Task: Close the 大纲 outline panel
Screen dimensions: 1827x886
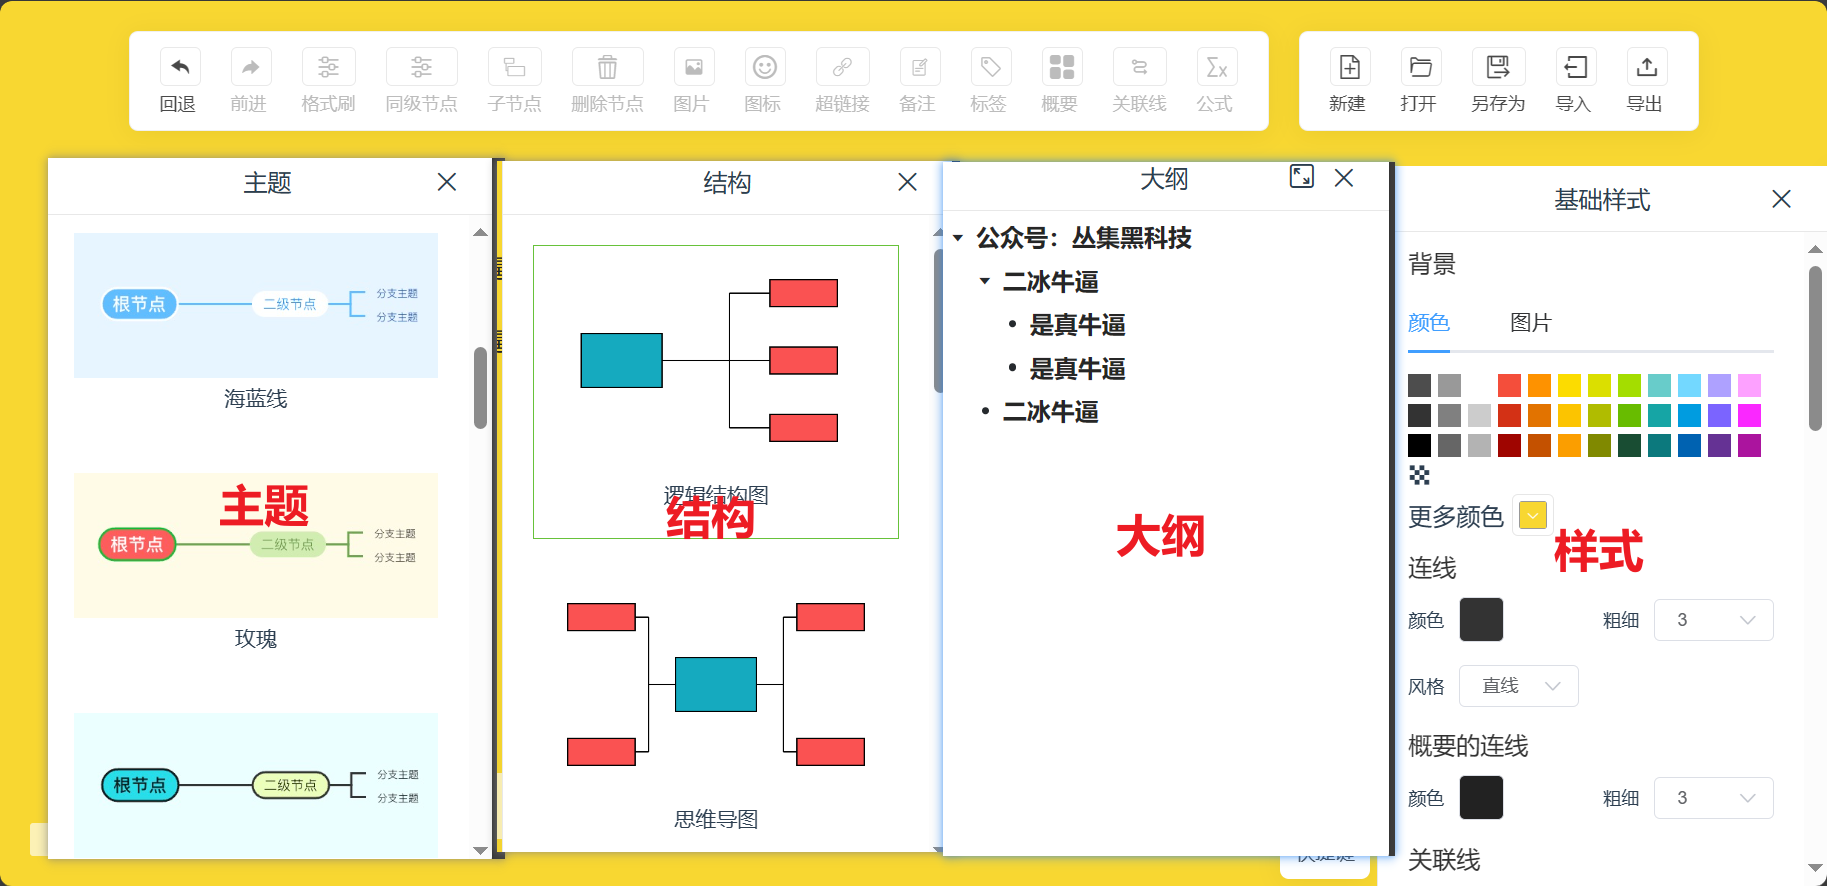Action: click(1344, 177)
